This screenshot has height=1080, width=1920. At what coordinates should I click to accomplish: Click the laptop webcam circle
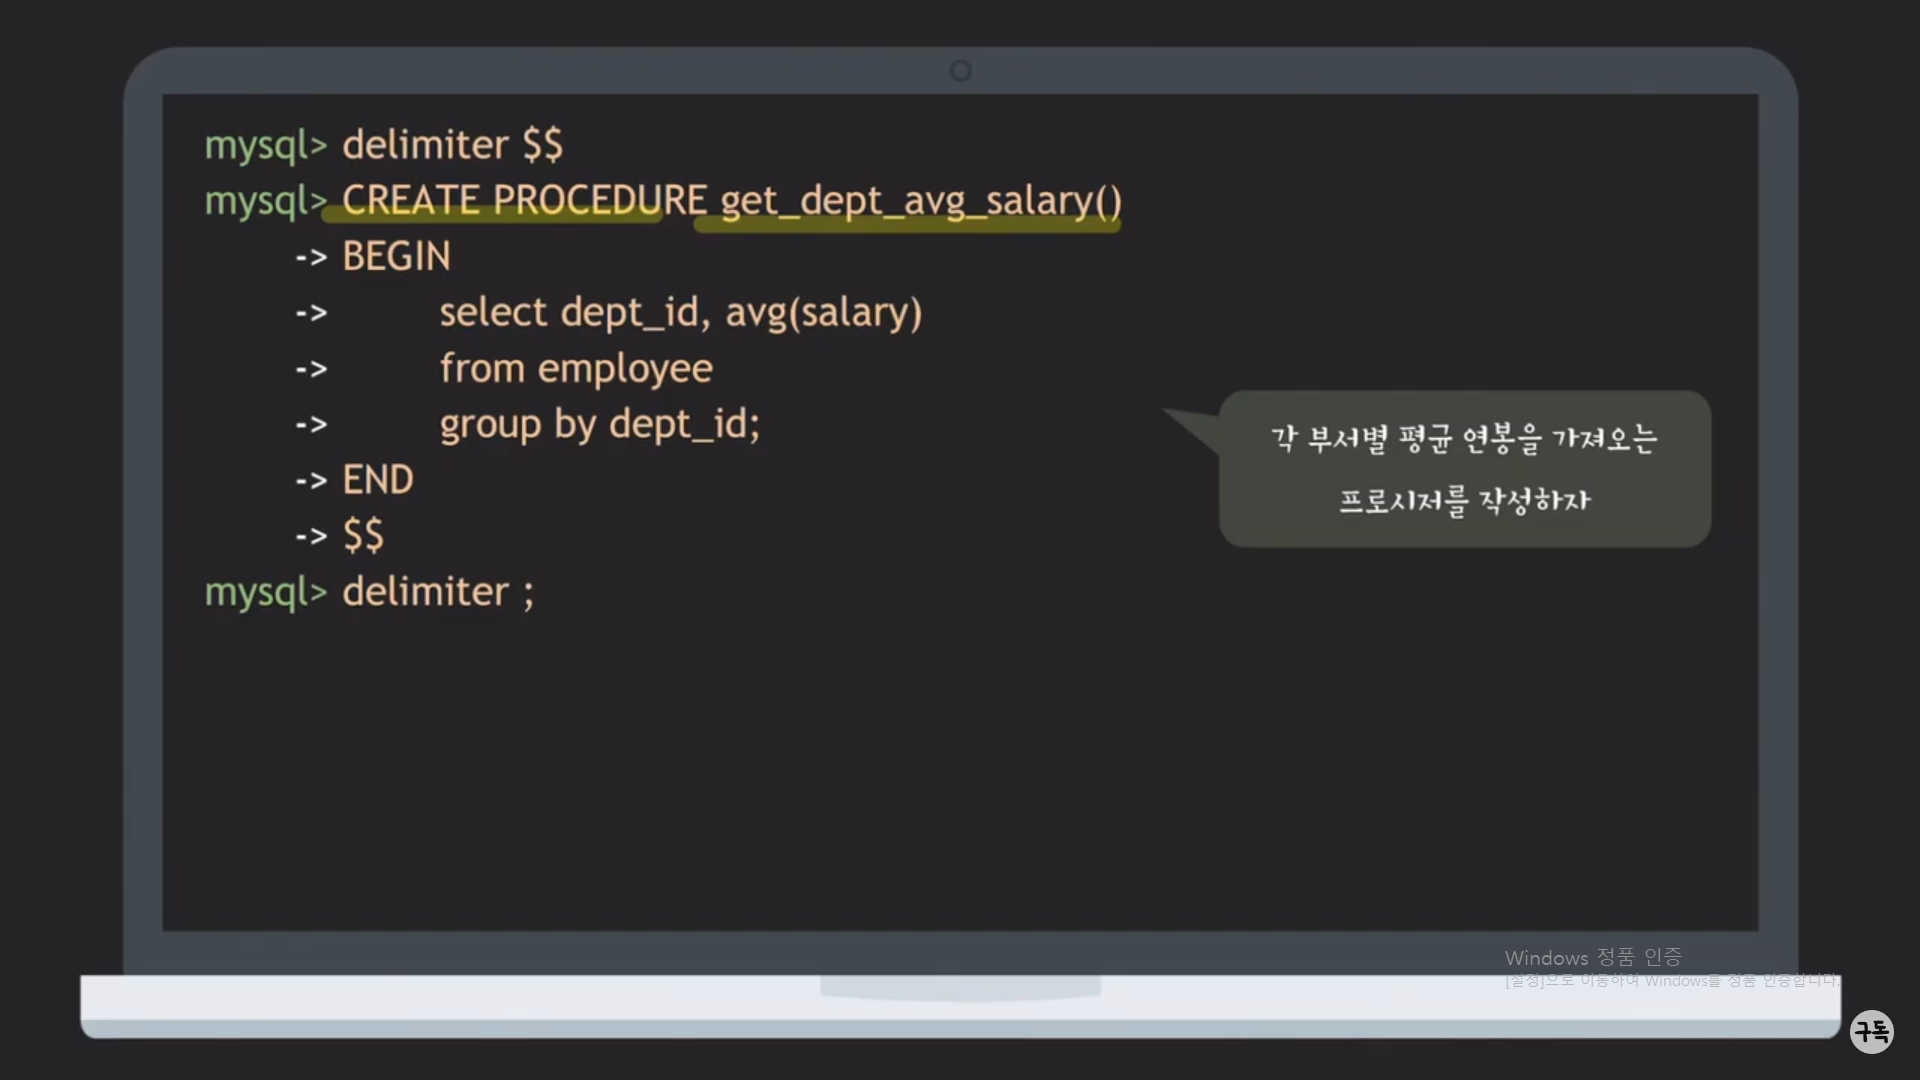point(960,71)
